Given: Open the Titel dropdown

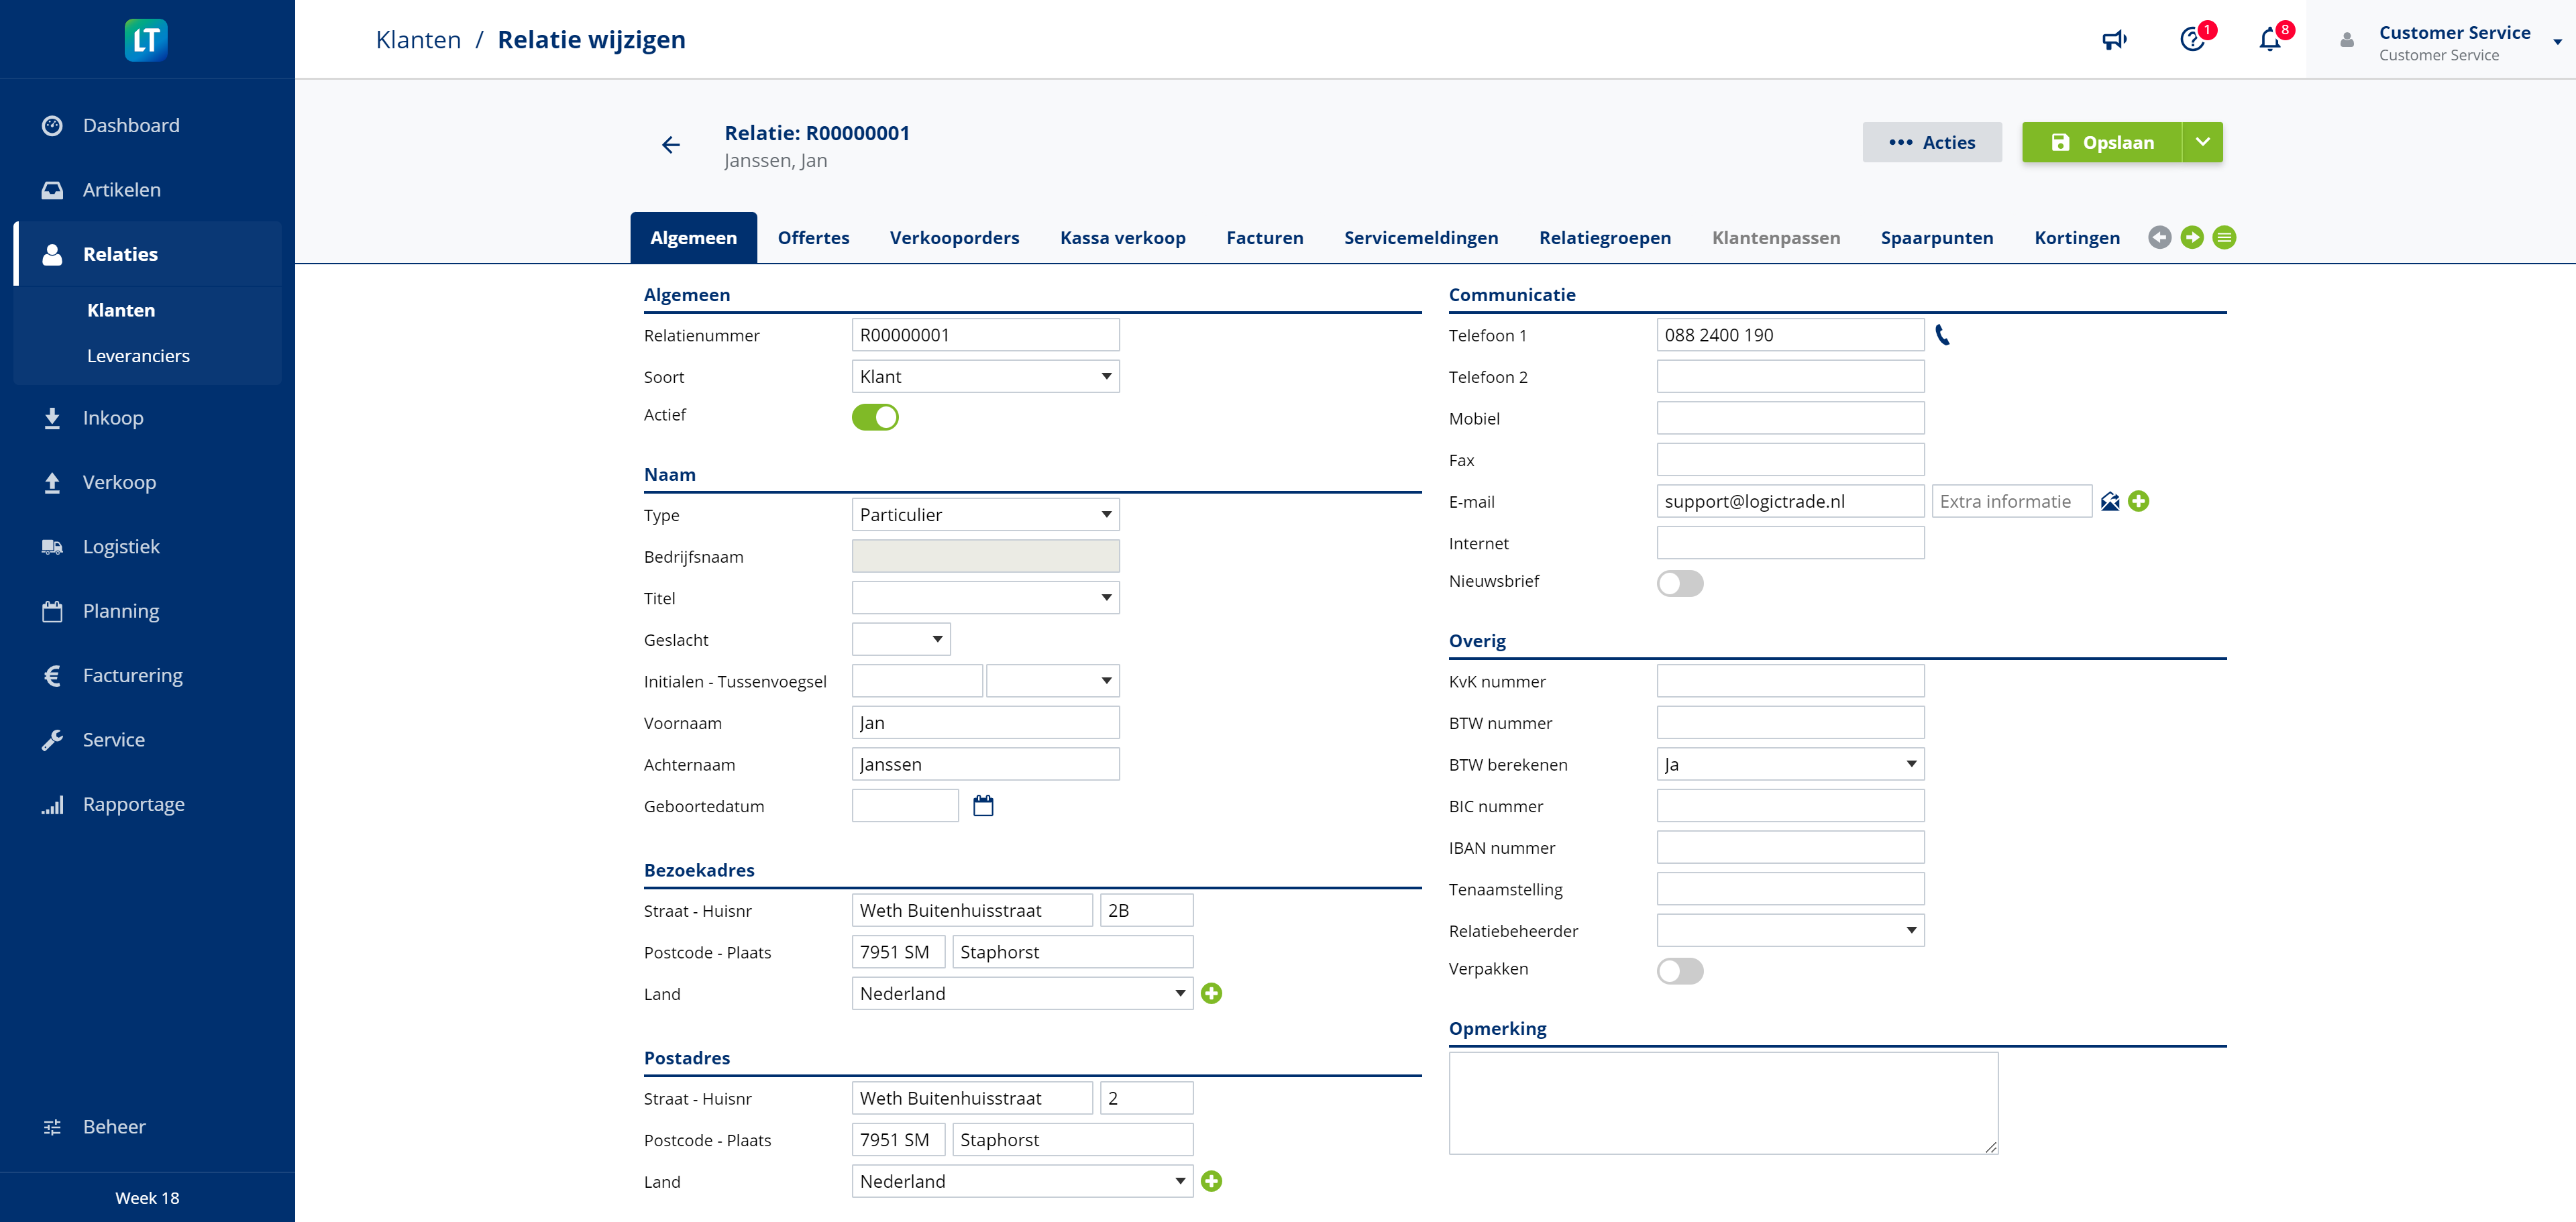Looking at the screenshot, I should [x=985, y=598].
